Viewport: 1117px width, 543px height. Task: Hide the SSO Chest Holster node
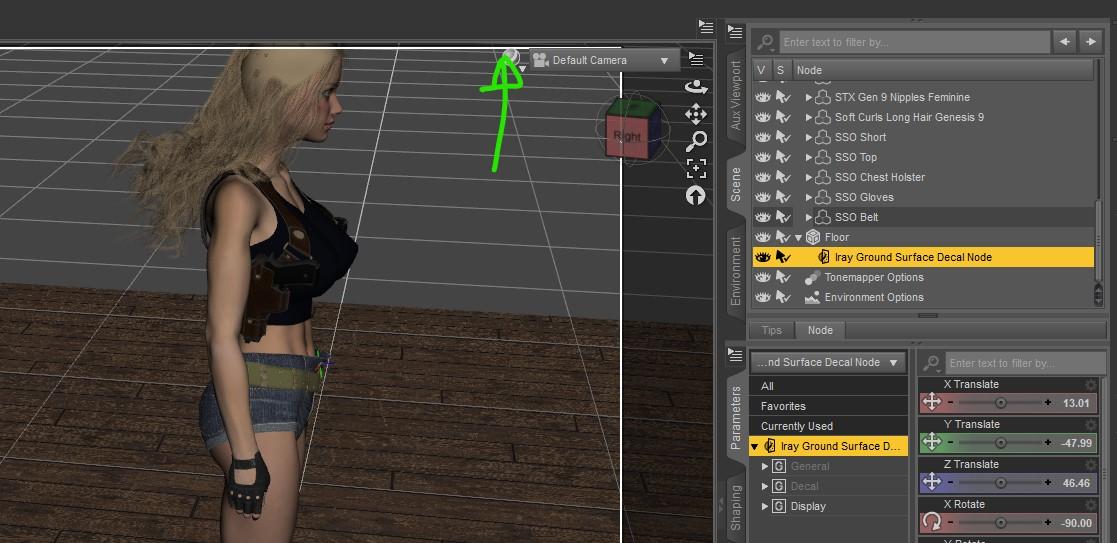[763, 177]
